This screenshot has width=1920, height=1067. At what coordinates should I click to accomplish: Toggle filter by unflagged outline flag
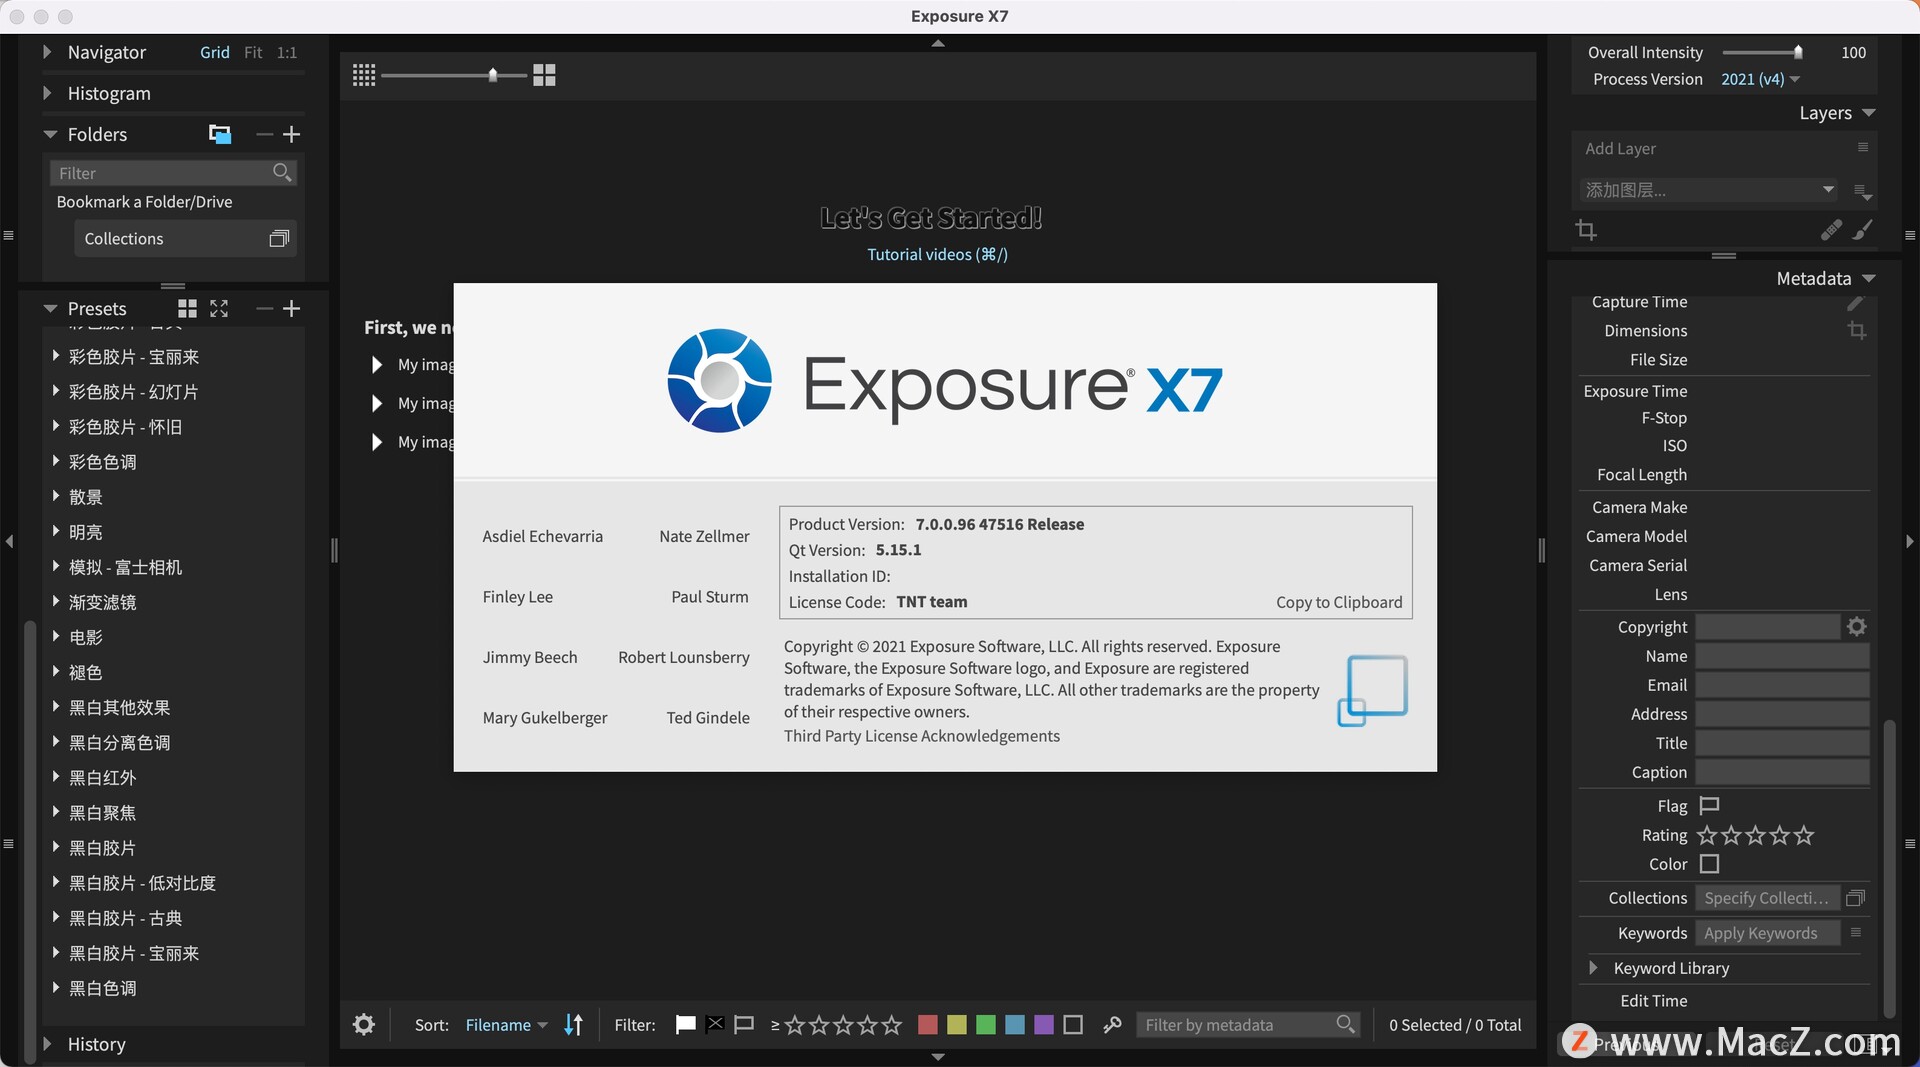pos(744,1025)
